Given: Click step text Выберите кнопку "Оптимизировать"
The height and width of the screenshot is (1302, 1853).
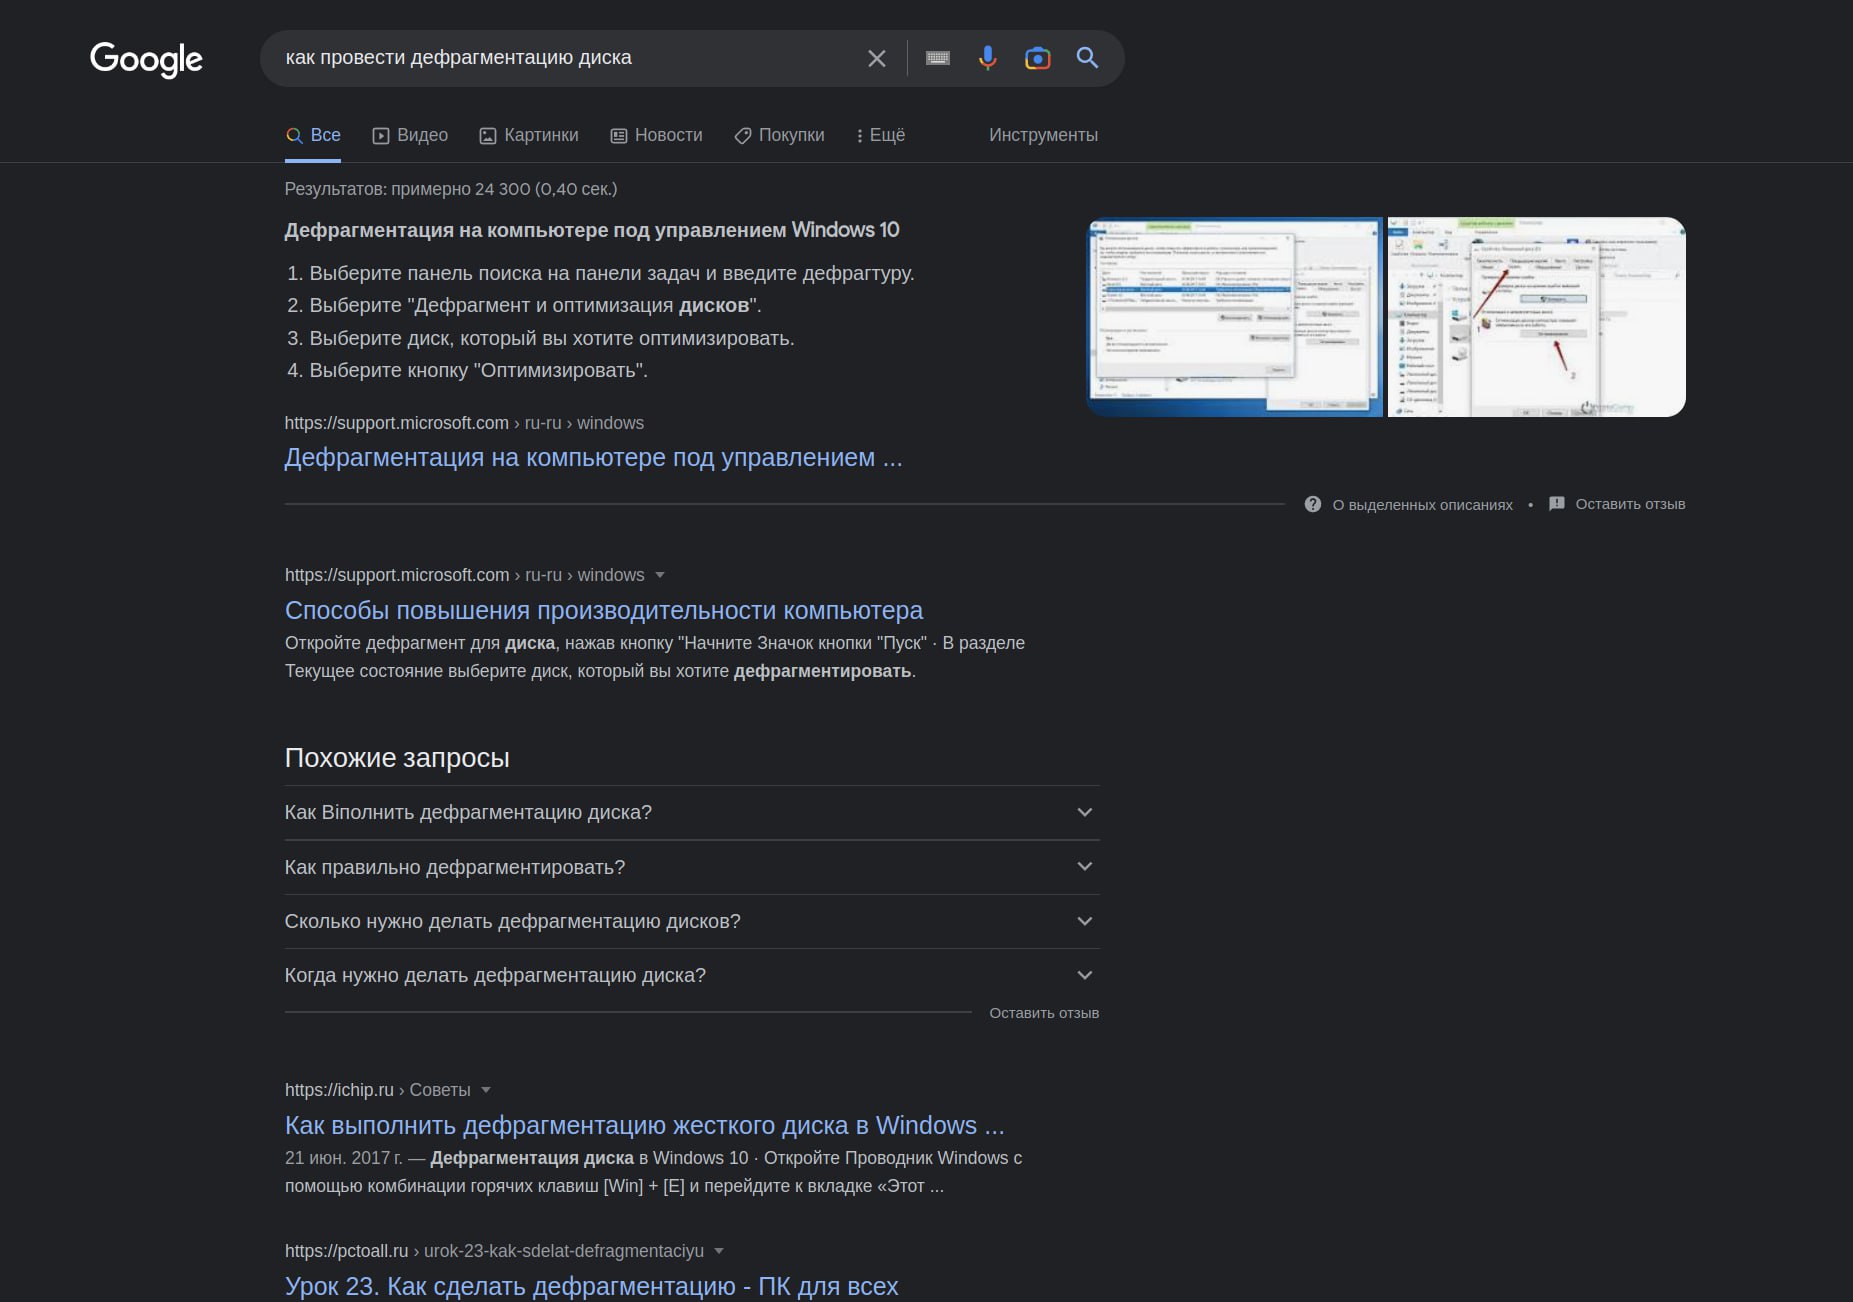Looking at the screenshot, I should click(x=479, y=371).
